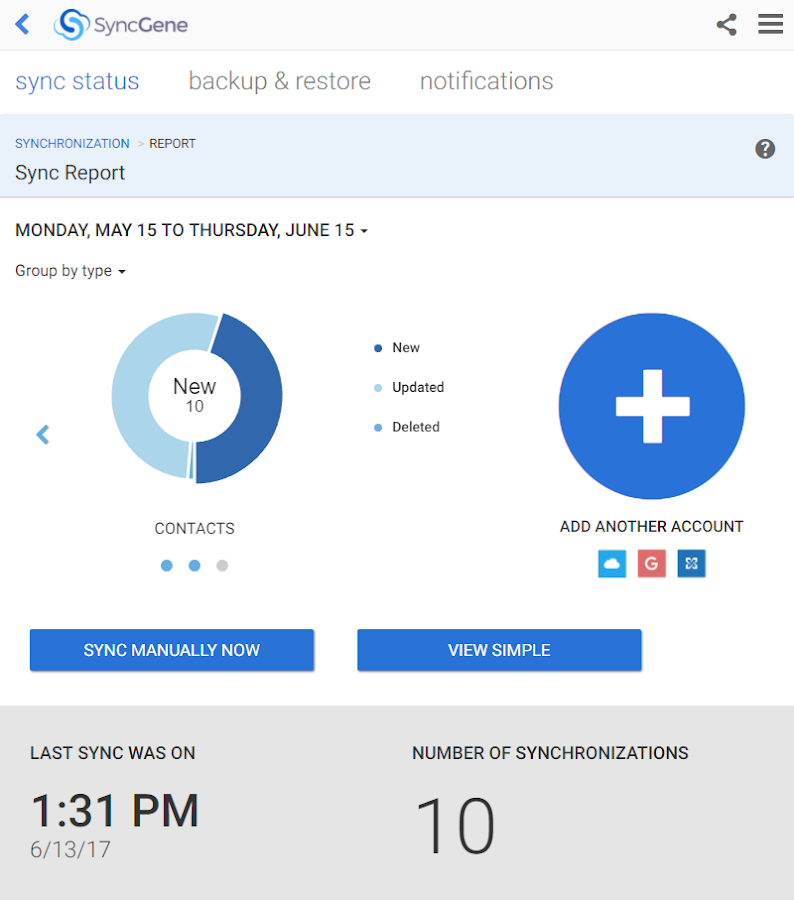Switch to sync status tab
The height and width of the screenshot is (900, 794).
point(78,81)
